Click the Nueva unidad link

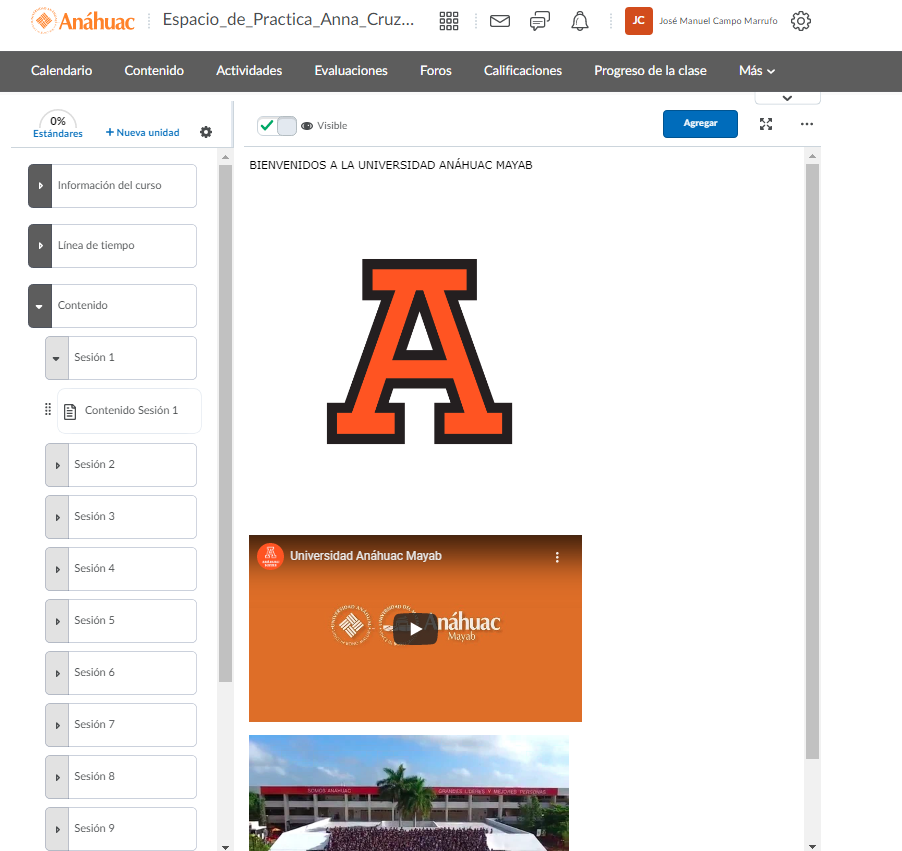143,133
